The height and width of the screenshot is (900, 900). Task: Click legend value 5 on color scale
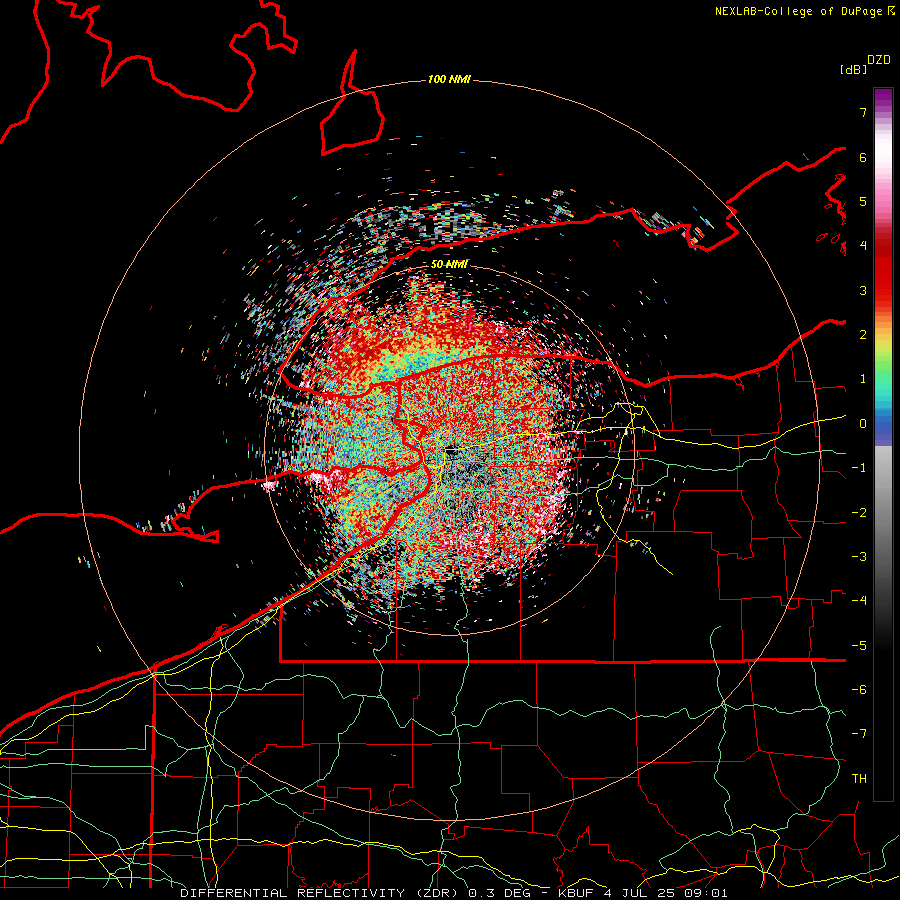[863, 201]
